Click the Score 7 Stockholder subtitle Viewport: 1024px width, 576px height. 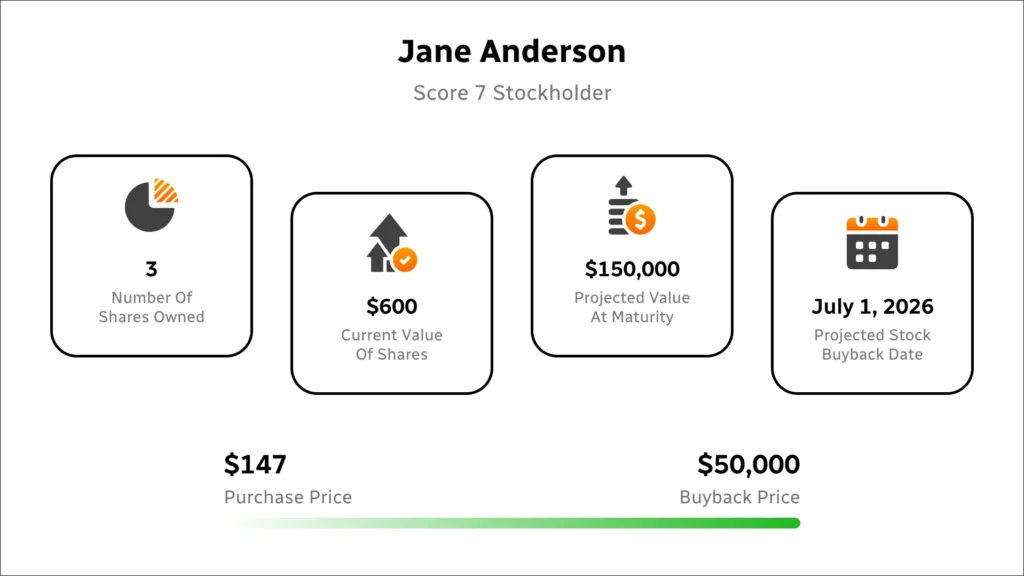click(512, 93)
